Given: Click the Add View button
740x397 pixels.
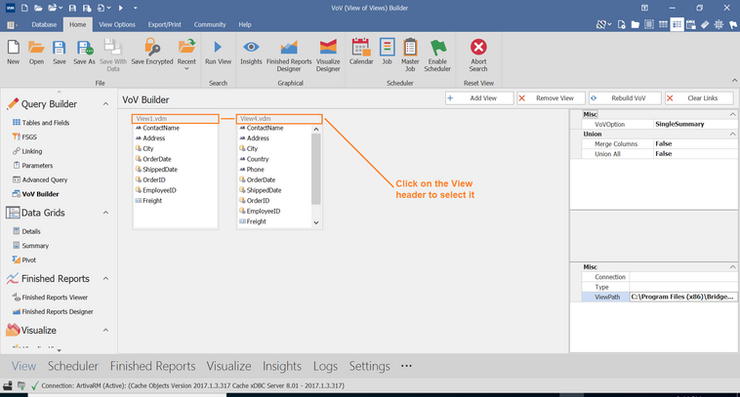Looking at the screenshot, I should pos(479,98).
